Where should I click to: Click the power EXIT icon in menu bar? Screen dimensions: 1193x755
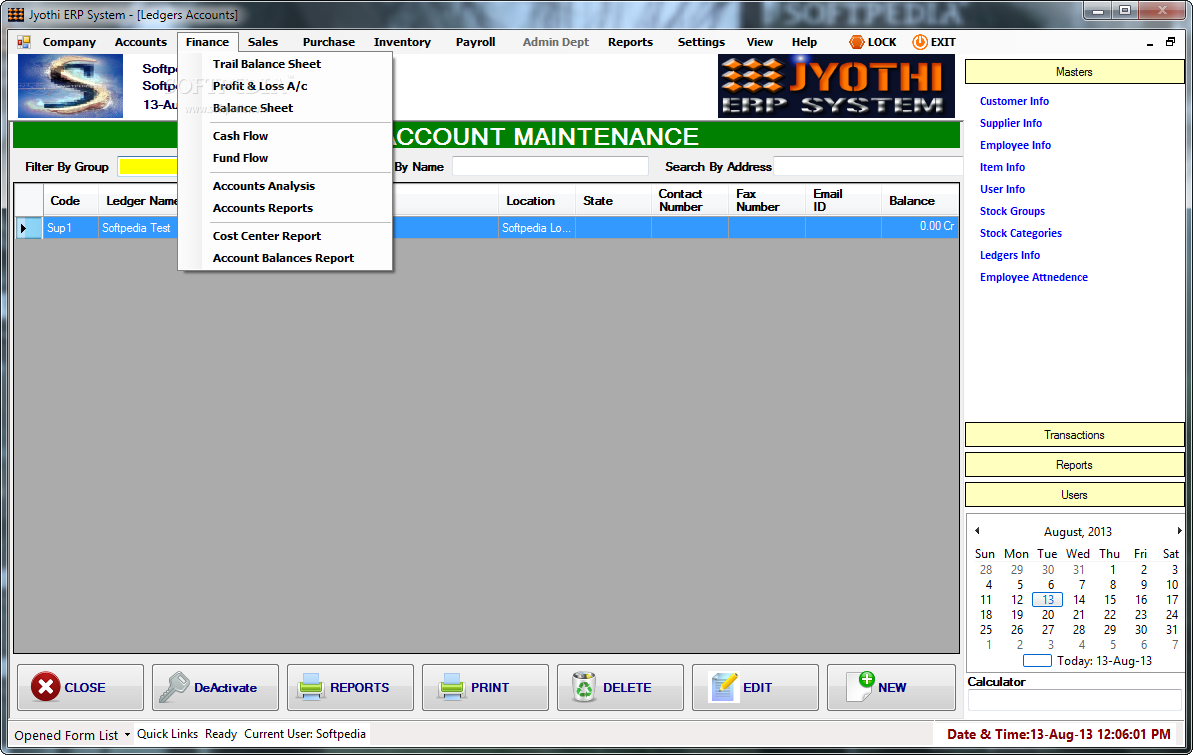[920, 42]
